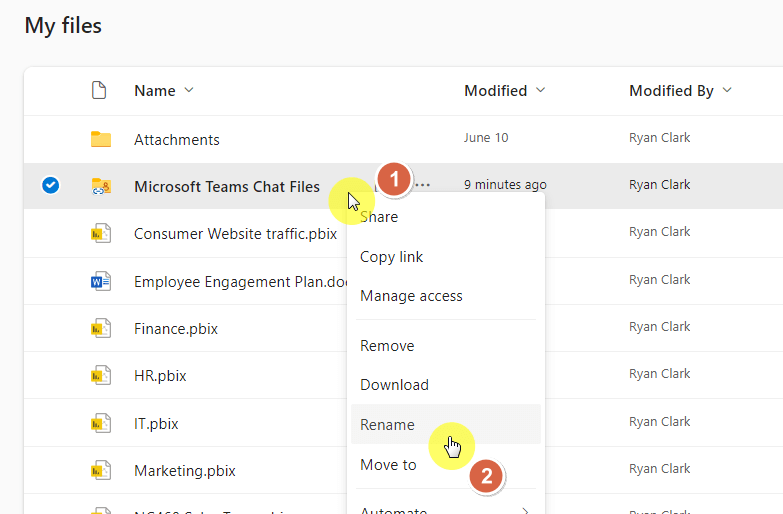Click Ryan Clark in the Marketing.pbix row
783x514 pixels.
pos(659,469)
